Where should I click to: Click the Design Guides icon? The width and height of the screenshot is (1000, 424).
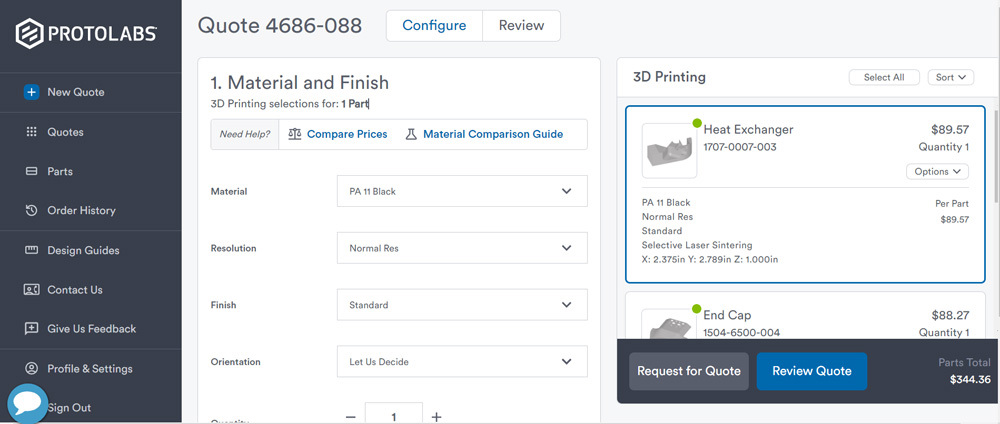click(31, 250)
